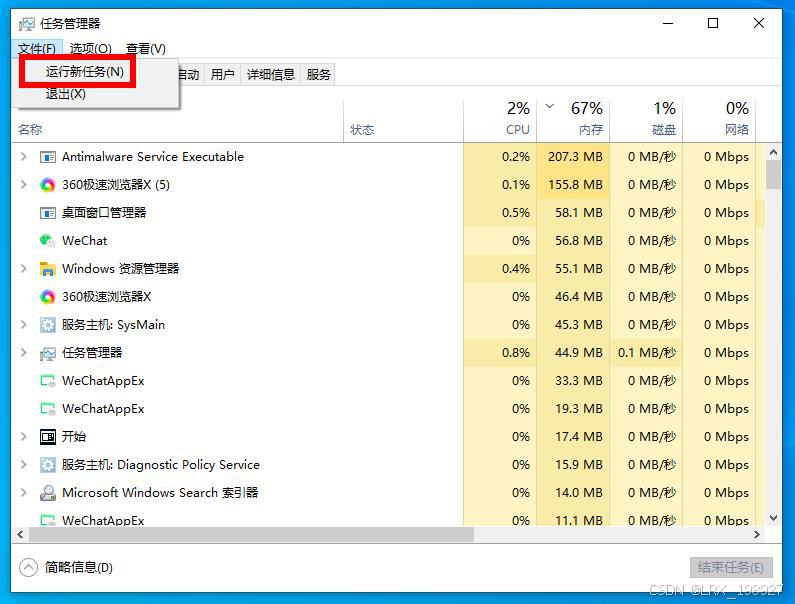The width and height of the screenshot is (795, 604).
Task: Click the Antimalware Service Executable process icon
Action: click(48, 157)
